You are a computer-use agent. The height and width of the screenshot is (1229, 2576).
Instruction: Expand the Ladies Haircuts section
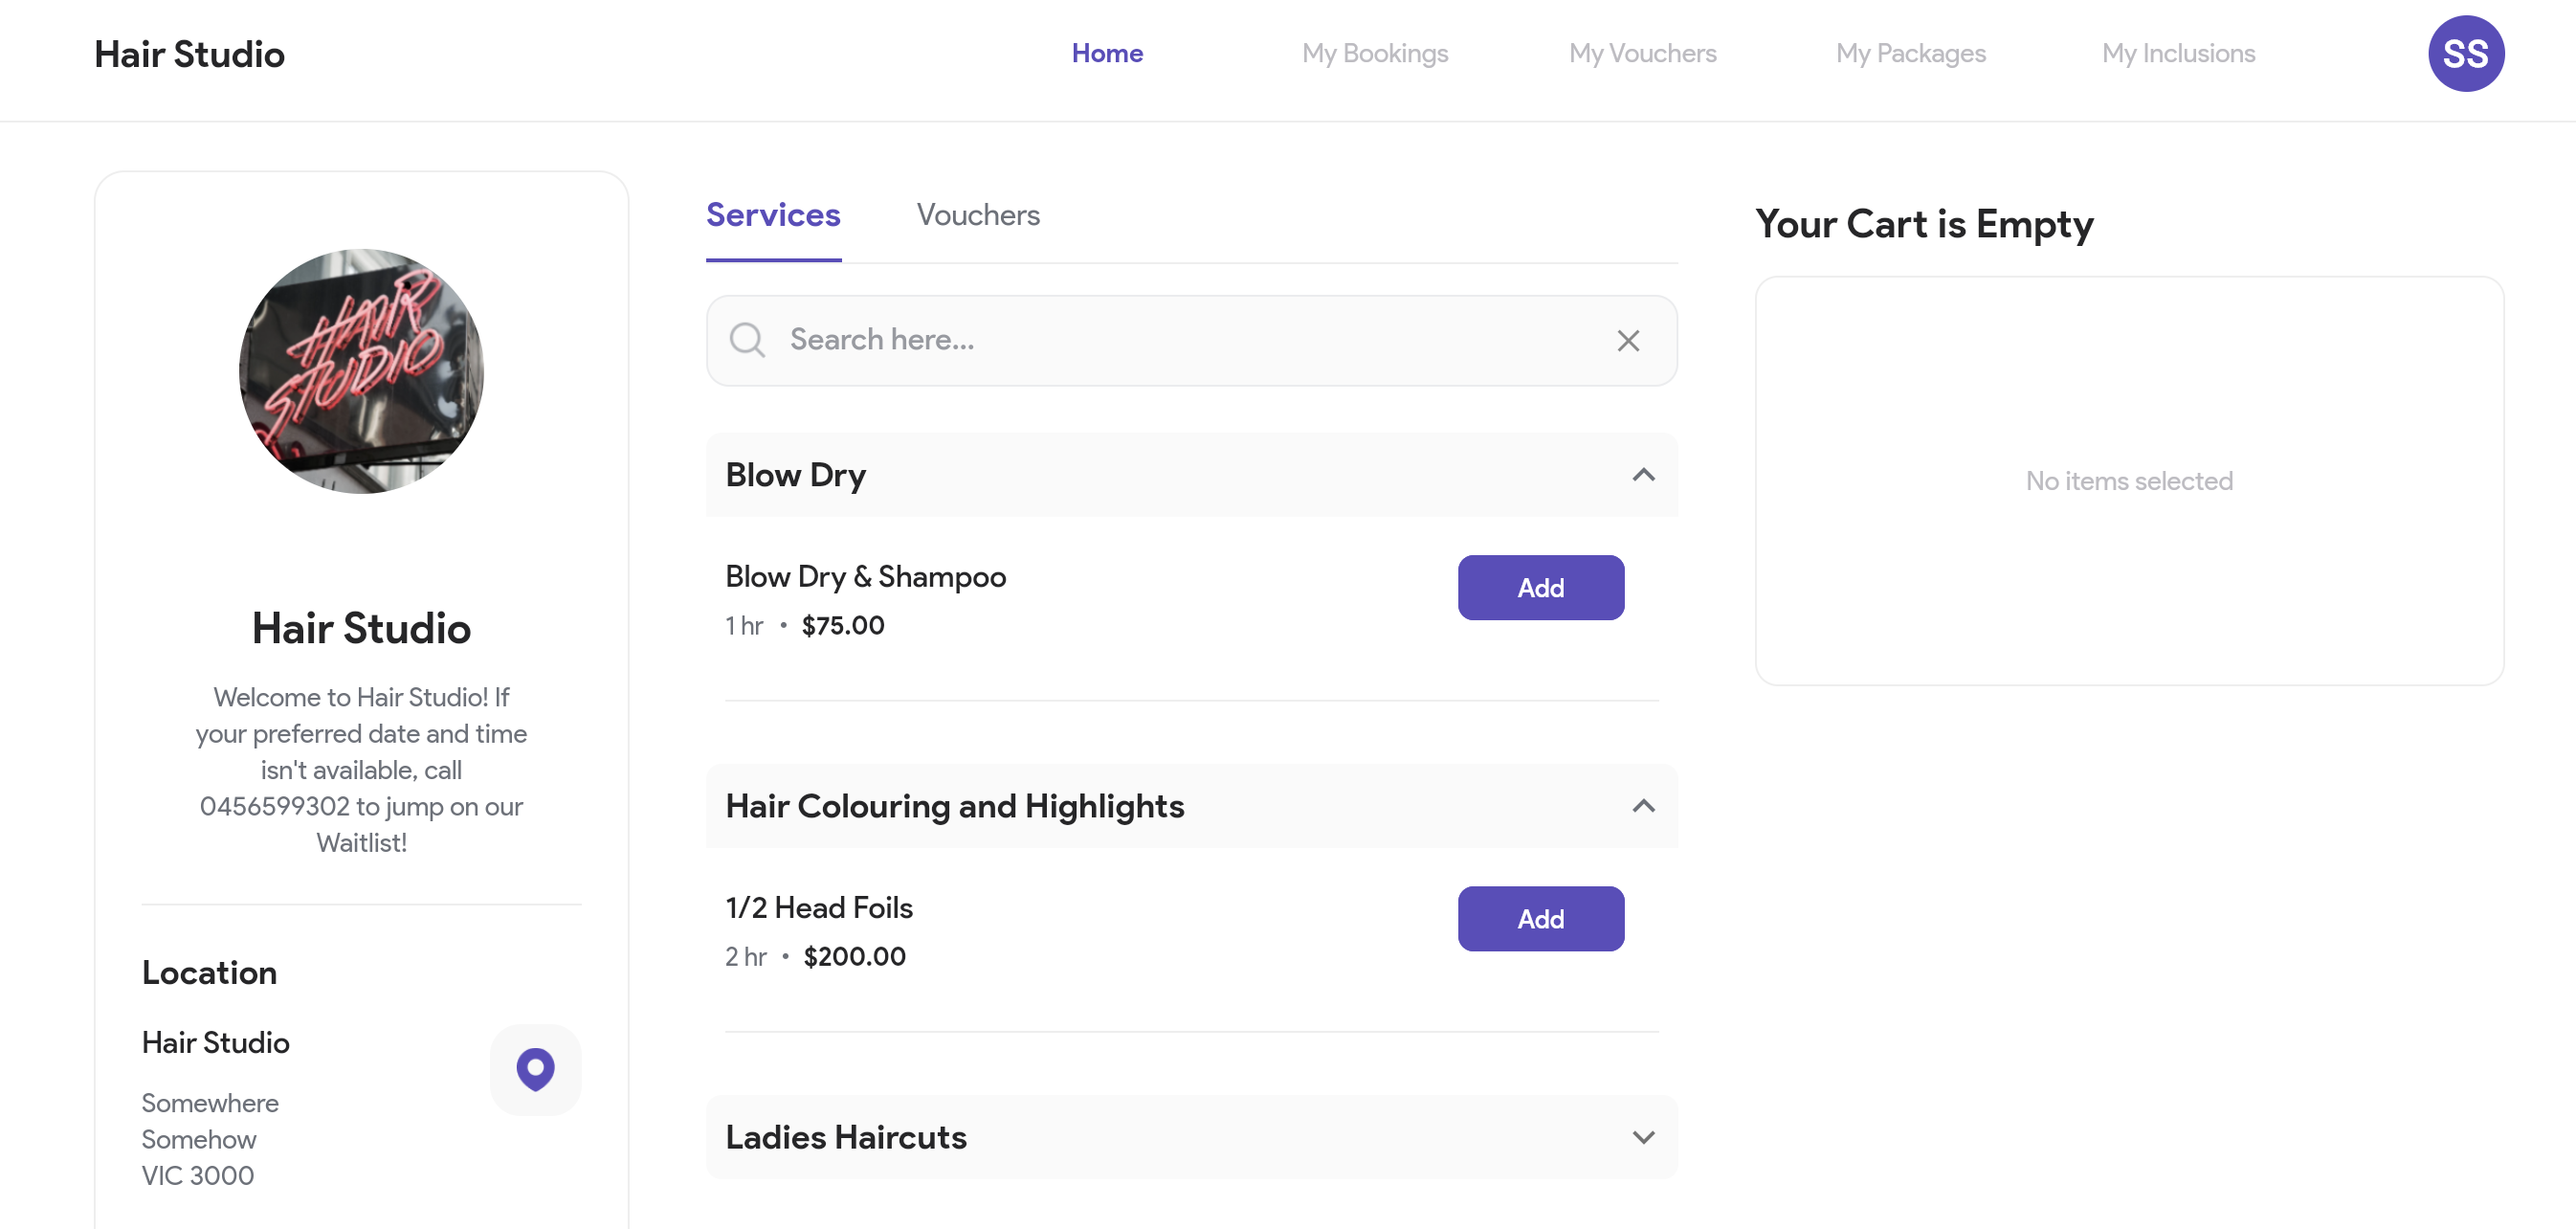tap(1643, 1137)
